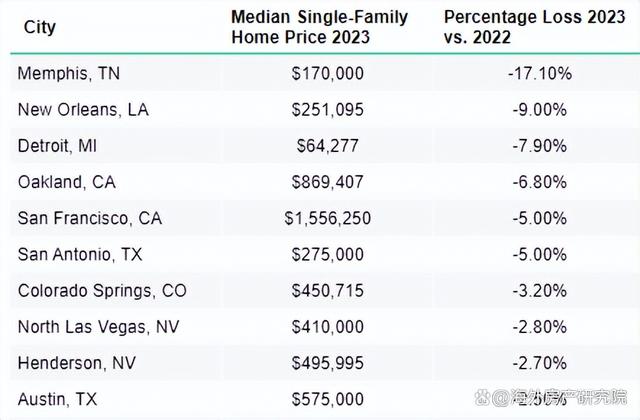This screenshot has height=420, width=640.
Task: Click the San Antonio, TX cell
Action: (x=80, y=254)
